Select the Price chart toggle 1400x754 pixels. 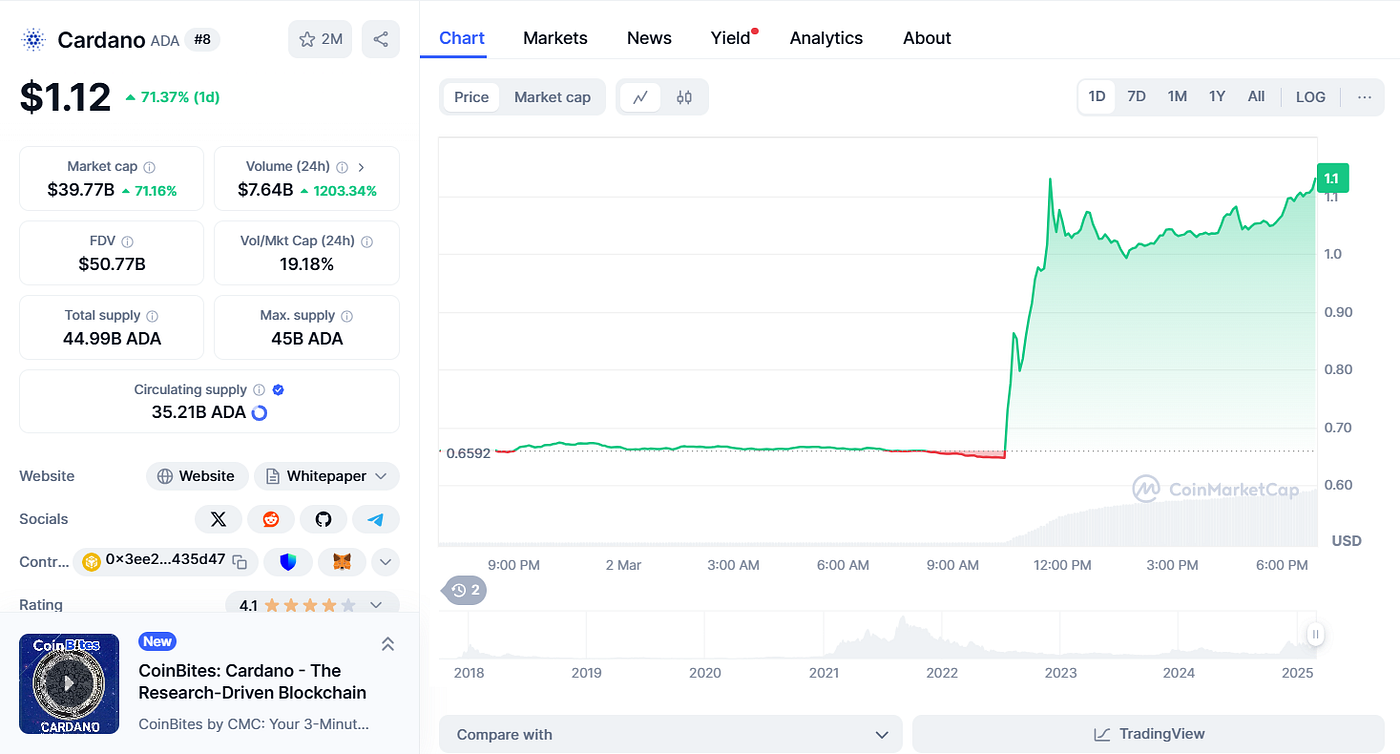[471, 97]
